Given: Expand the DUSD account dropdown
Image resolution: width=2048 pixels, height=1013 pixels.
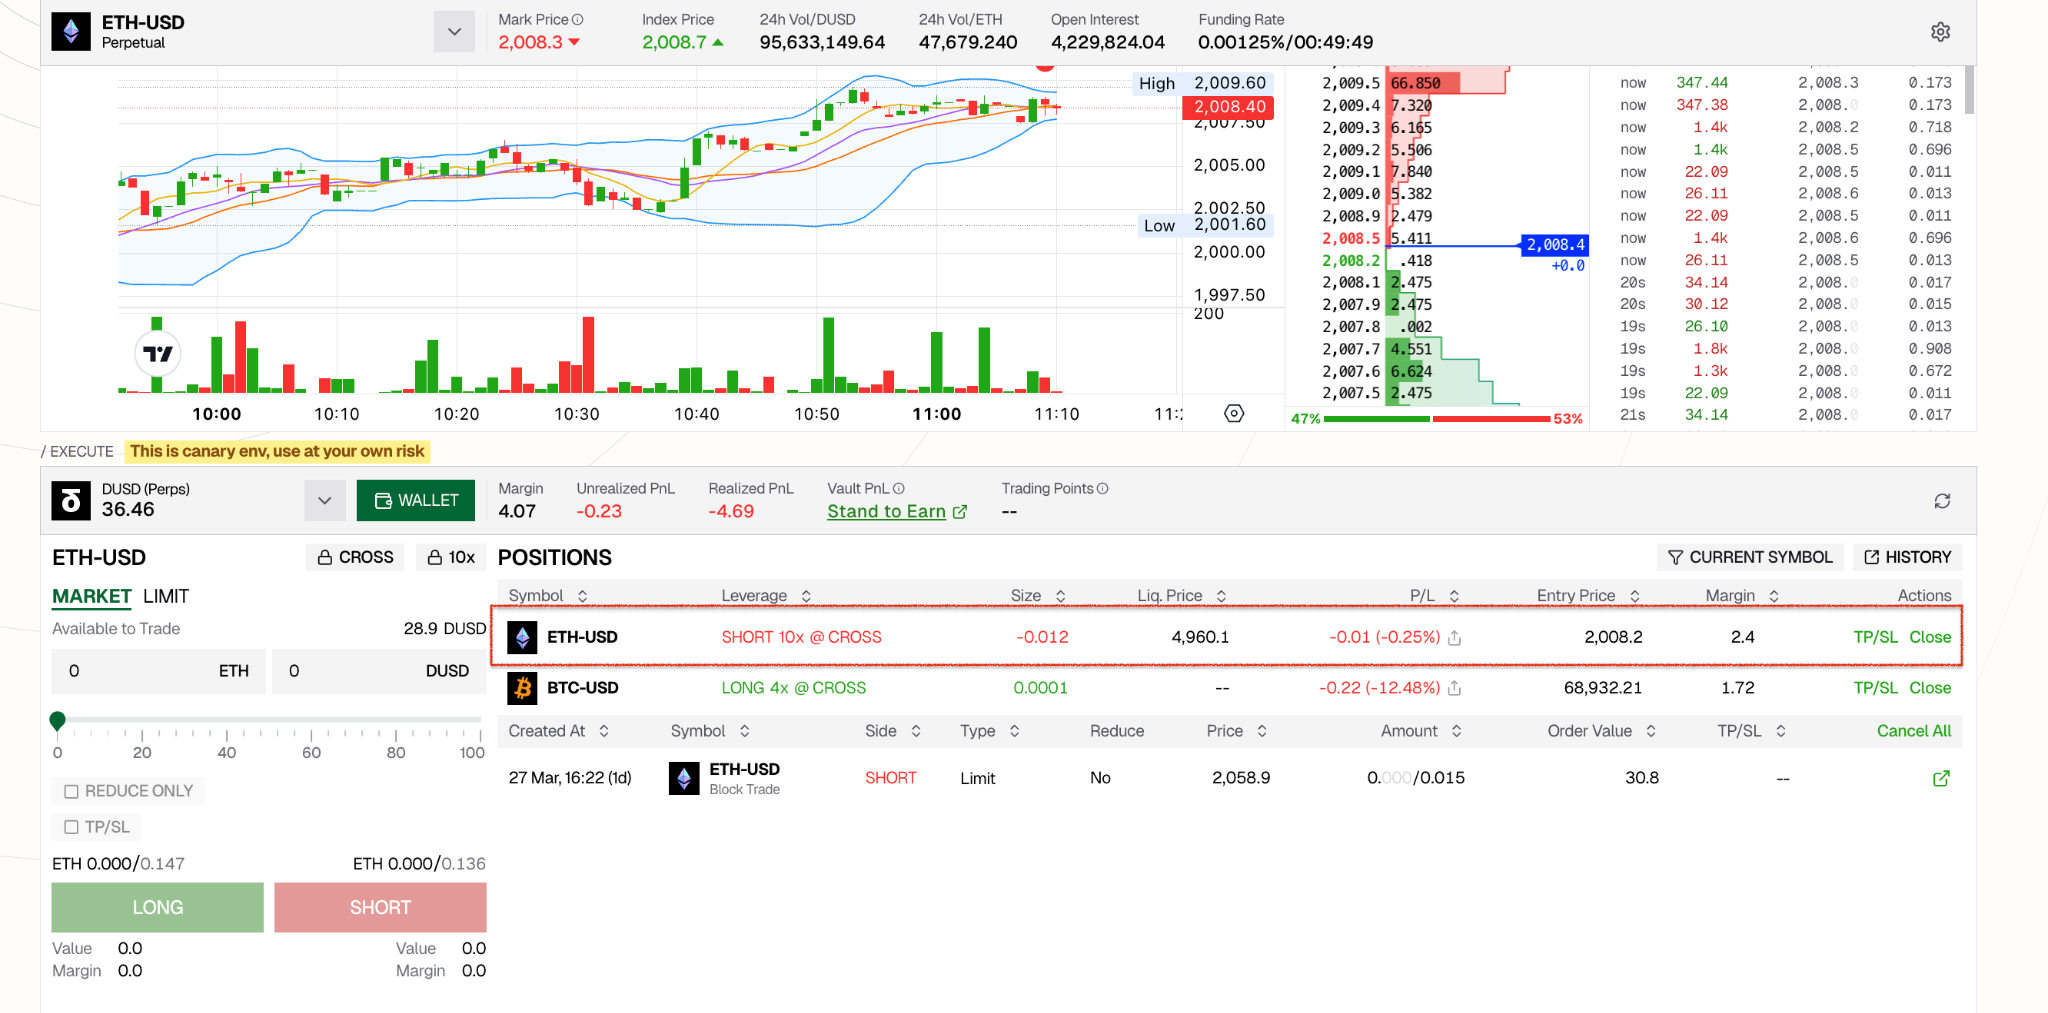Looking at the screenshot, I should [x=324, y=501].
